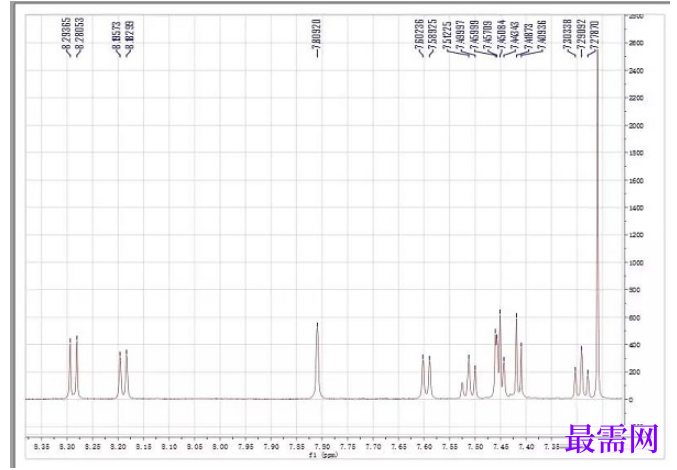Screen dimensions: 677x470
Task: Click the 7.29092 peak label
Action: point(582,35)
